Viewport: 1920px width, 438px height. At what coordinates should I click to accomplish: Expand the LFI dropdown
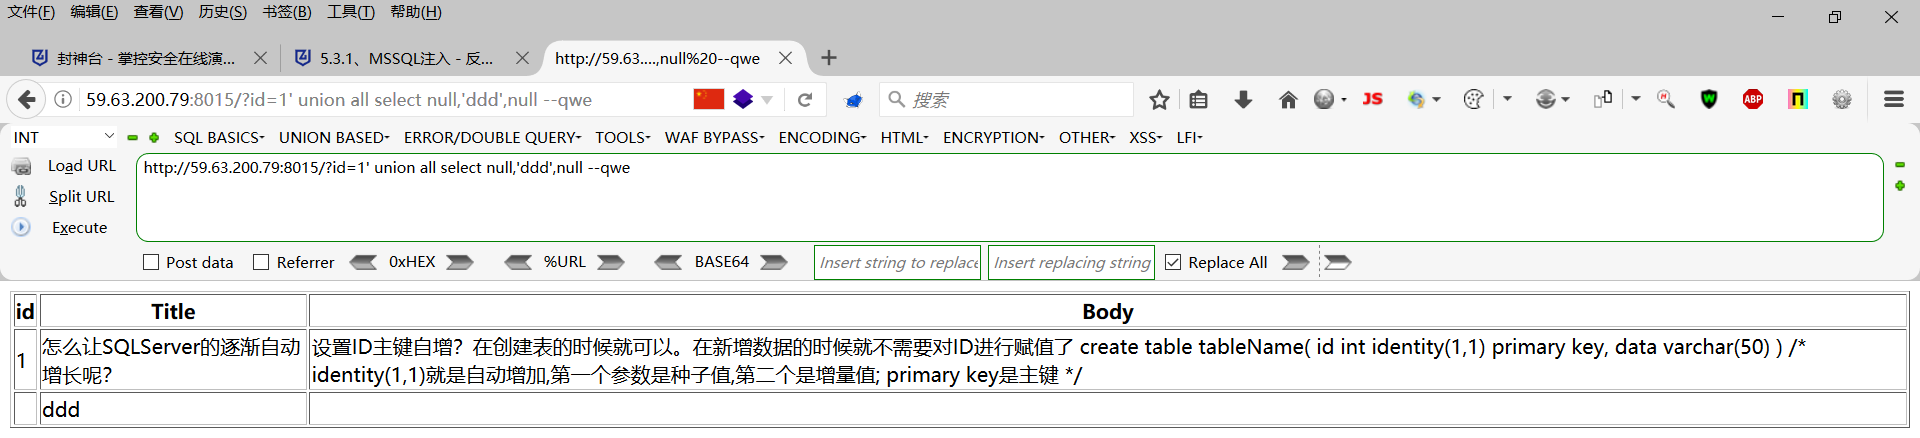click(x=1190, y=138)
